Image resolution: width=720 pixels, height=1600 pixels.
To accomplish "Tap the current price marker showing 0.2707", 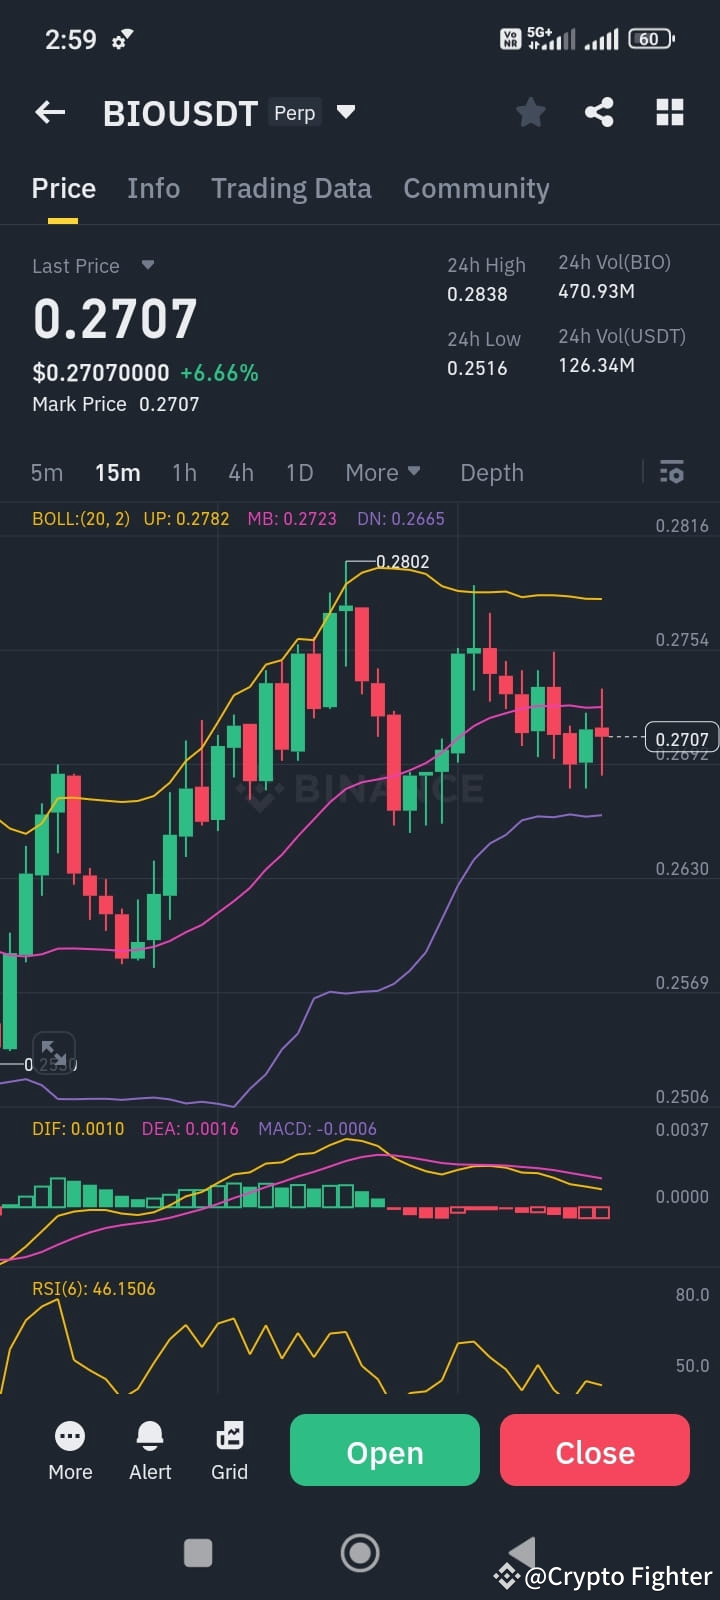I will [683, 738].
